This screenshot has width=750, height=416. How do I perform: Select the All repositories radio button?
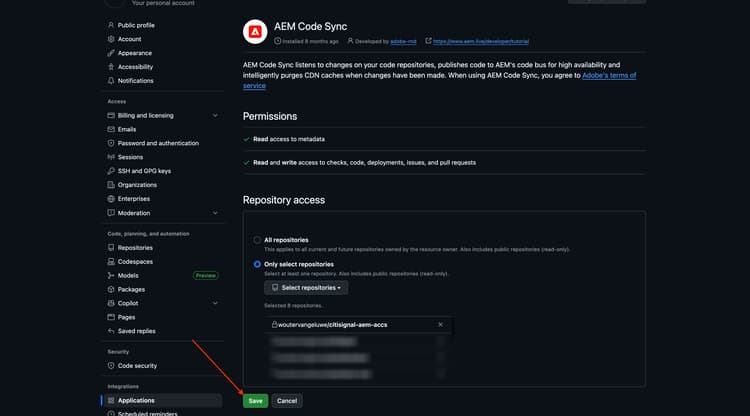click(257, 240)
